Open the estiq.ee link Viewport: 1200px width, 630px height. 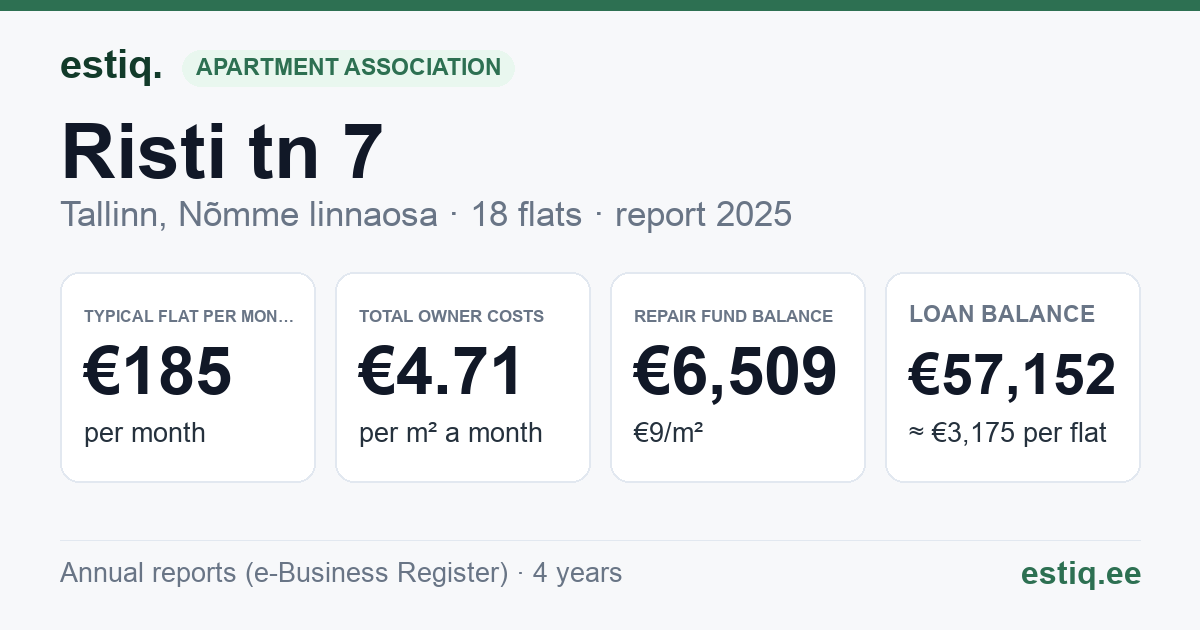pyautogui.click(x=1081, y=573)
